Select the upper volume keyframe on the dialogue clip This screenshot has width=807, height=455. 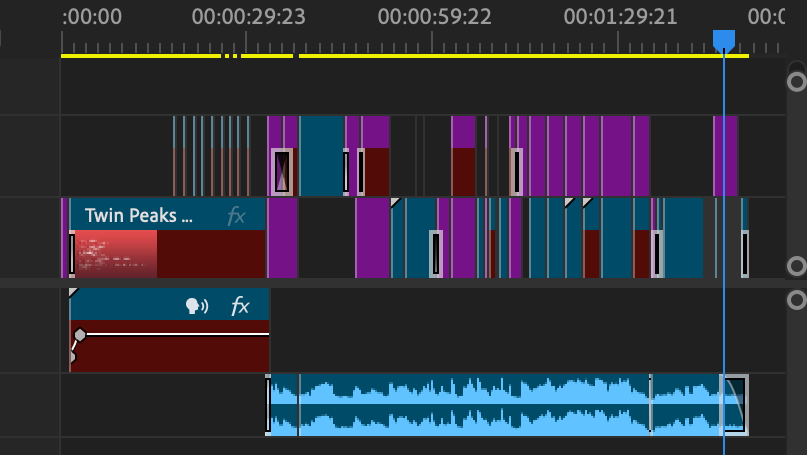[80, 335]
